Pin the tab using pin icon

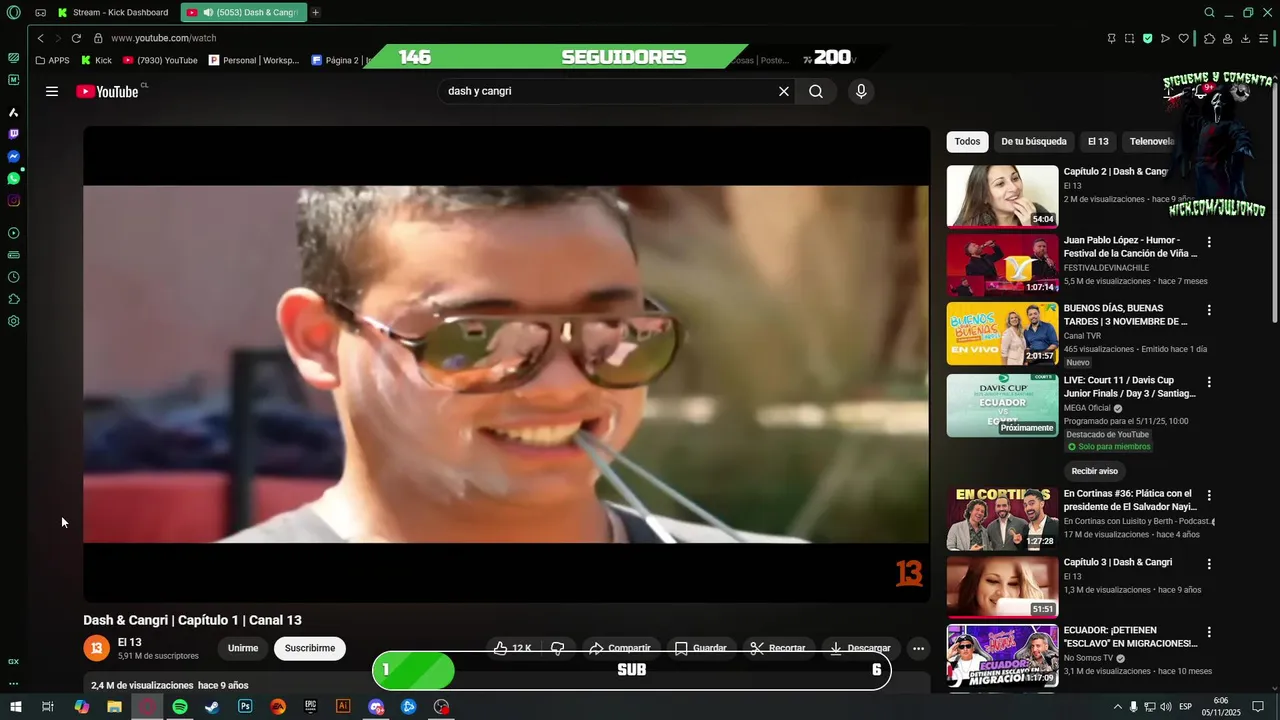pos(1111,38)
